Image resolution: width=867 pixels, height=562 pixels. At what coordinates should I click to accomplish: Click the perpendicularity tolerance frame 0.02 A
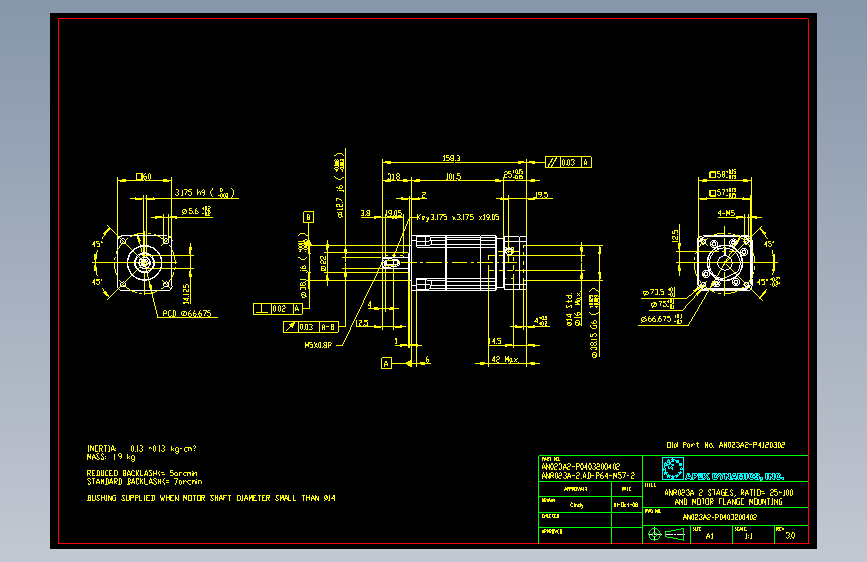(278, 309)
